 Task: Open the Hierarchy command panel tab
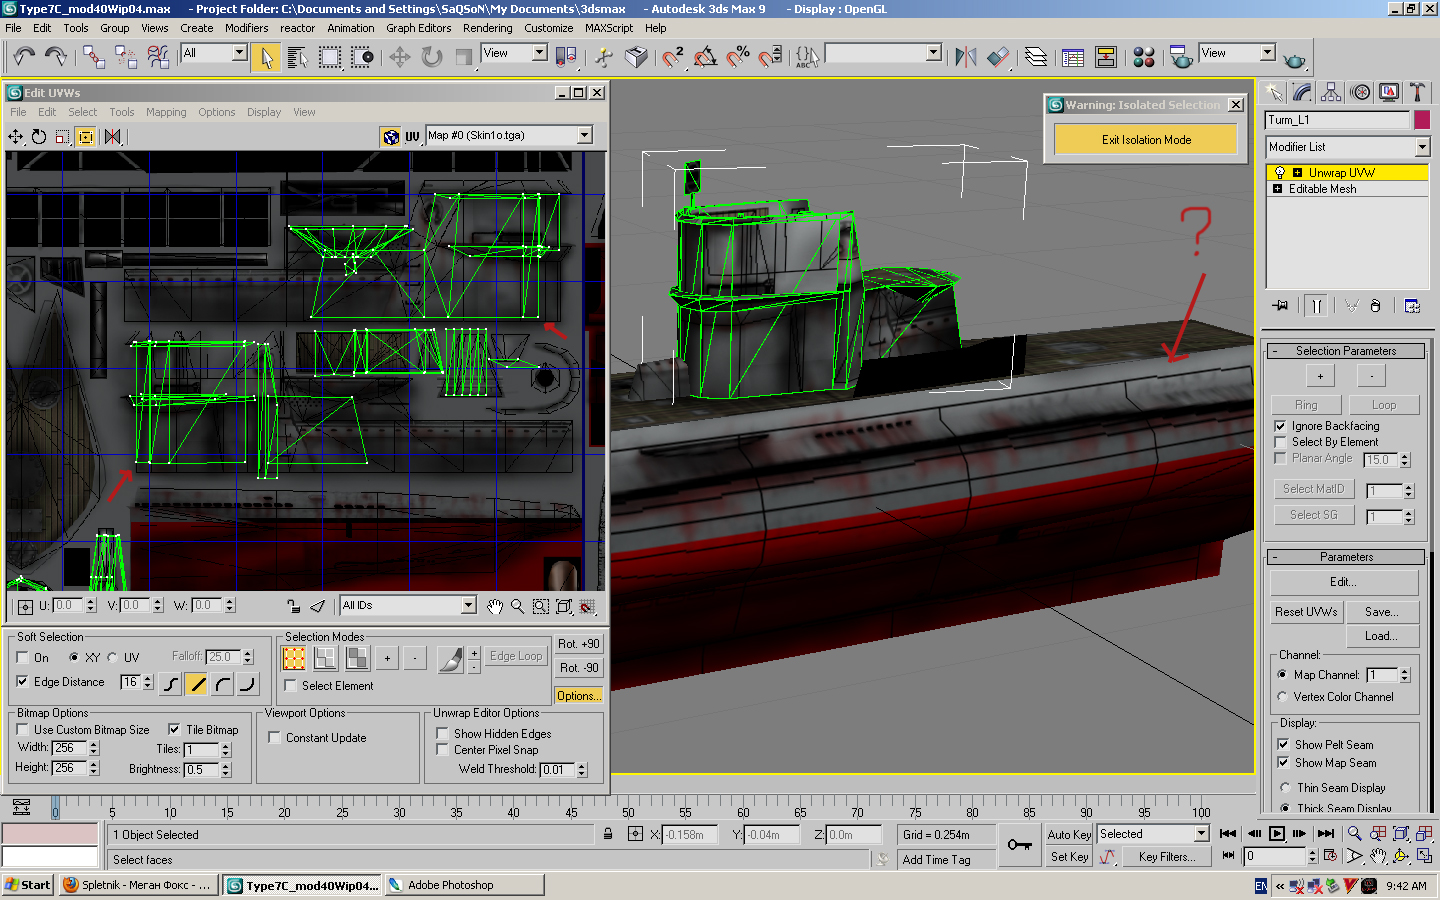coord(1331,92)
